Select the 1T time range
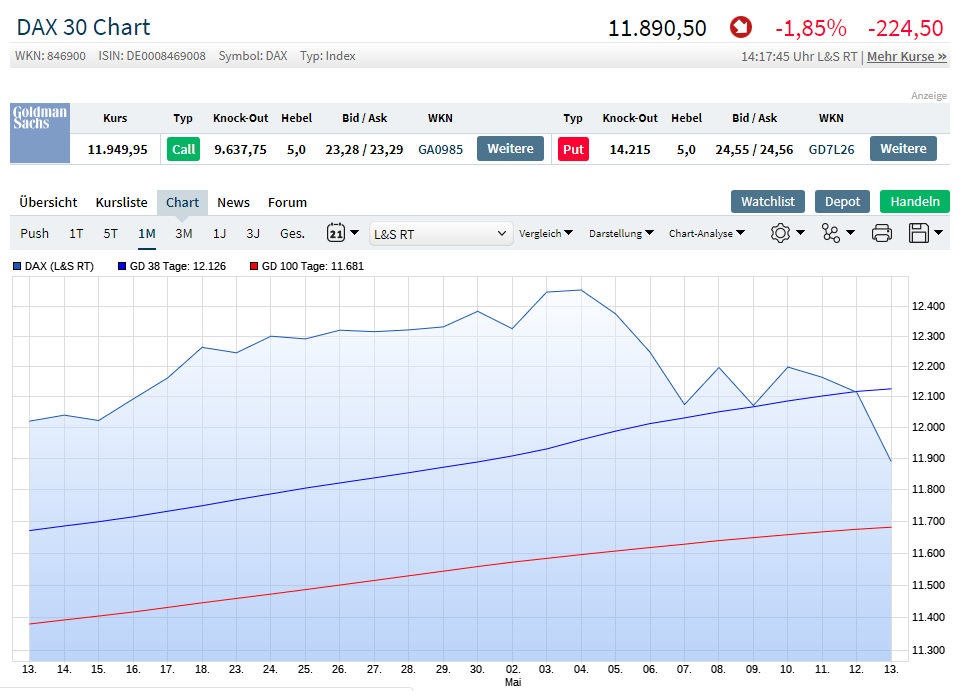Screen dimensions: 963x691 coord(76,233)
